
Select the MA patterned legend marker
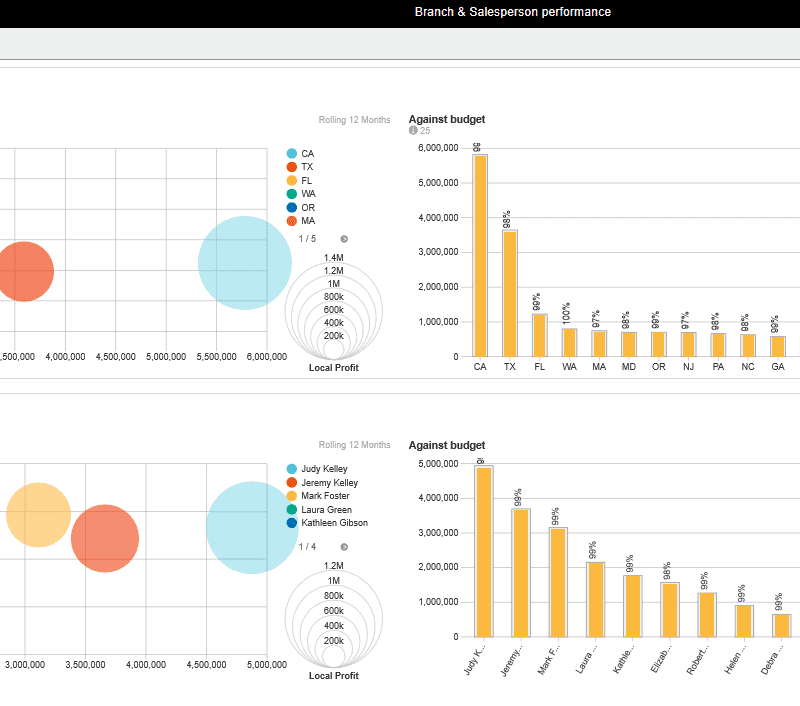[x=293, y=221]
